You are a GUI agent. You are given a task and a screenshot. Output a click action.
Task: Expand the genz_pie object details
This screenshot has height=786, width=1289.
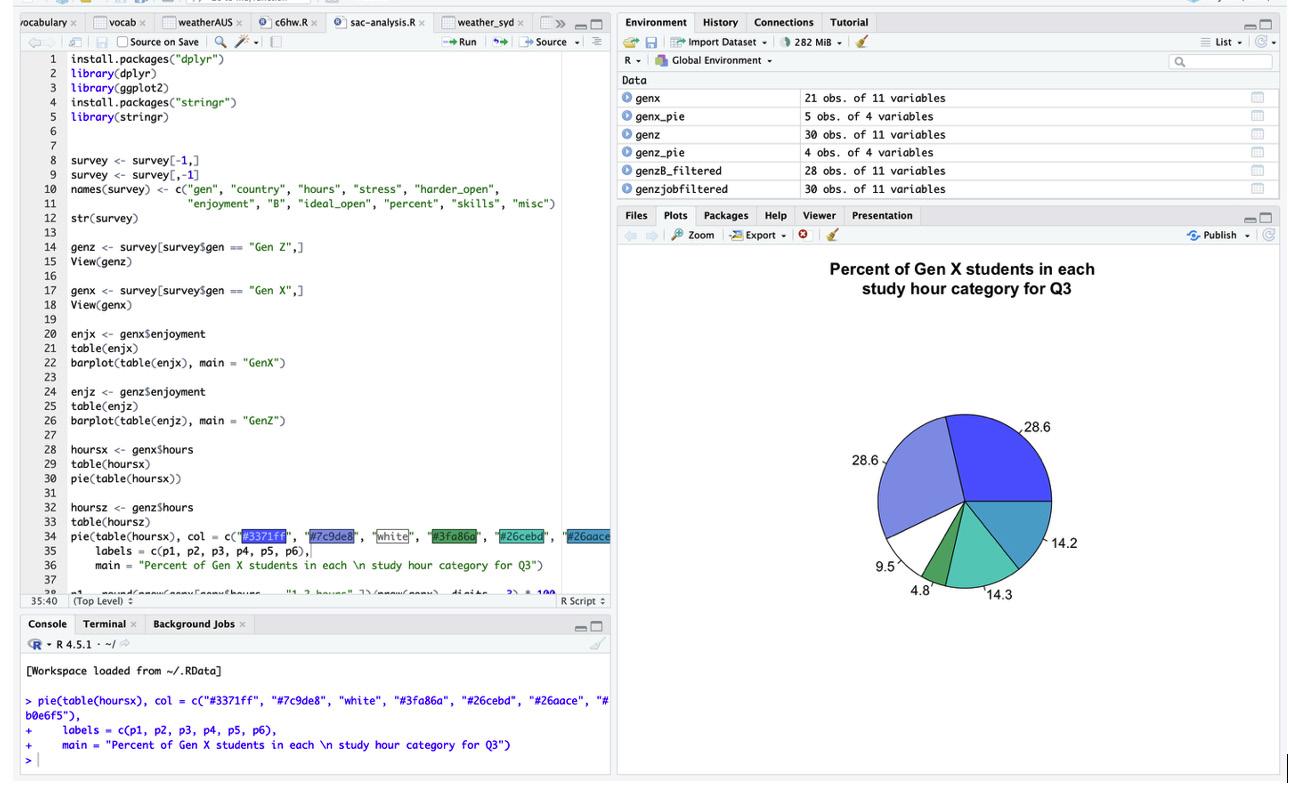pos(627,153)
